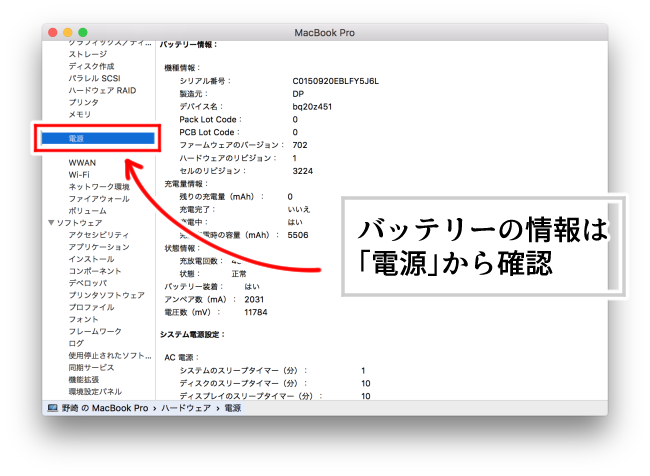Collapse the ソフトウェア disclosure triangle
650x476 pixels.
pyautogui.click(x=51, y=223)
